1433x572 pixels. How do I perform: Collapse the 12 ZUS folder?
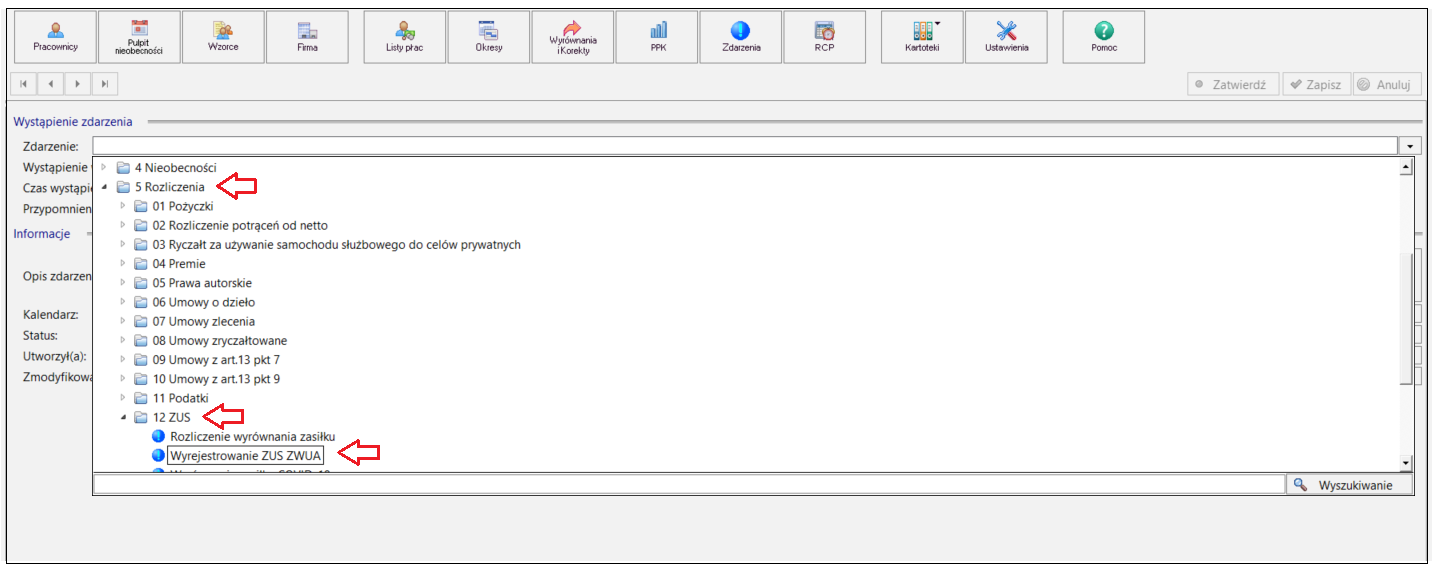click(x=122, y=417)
